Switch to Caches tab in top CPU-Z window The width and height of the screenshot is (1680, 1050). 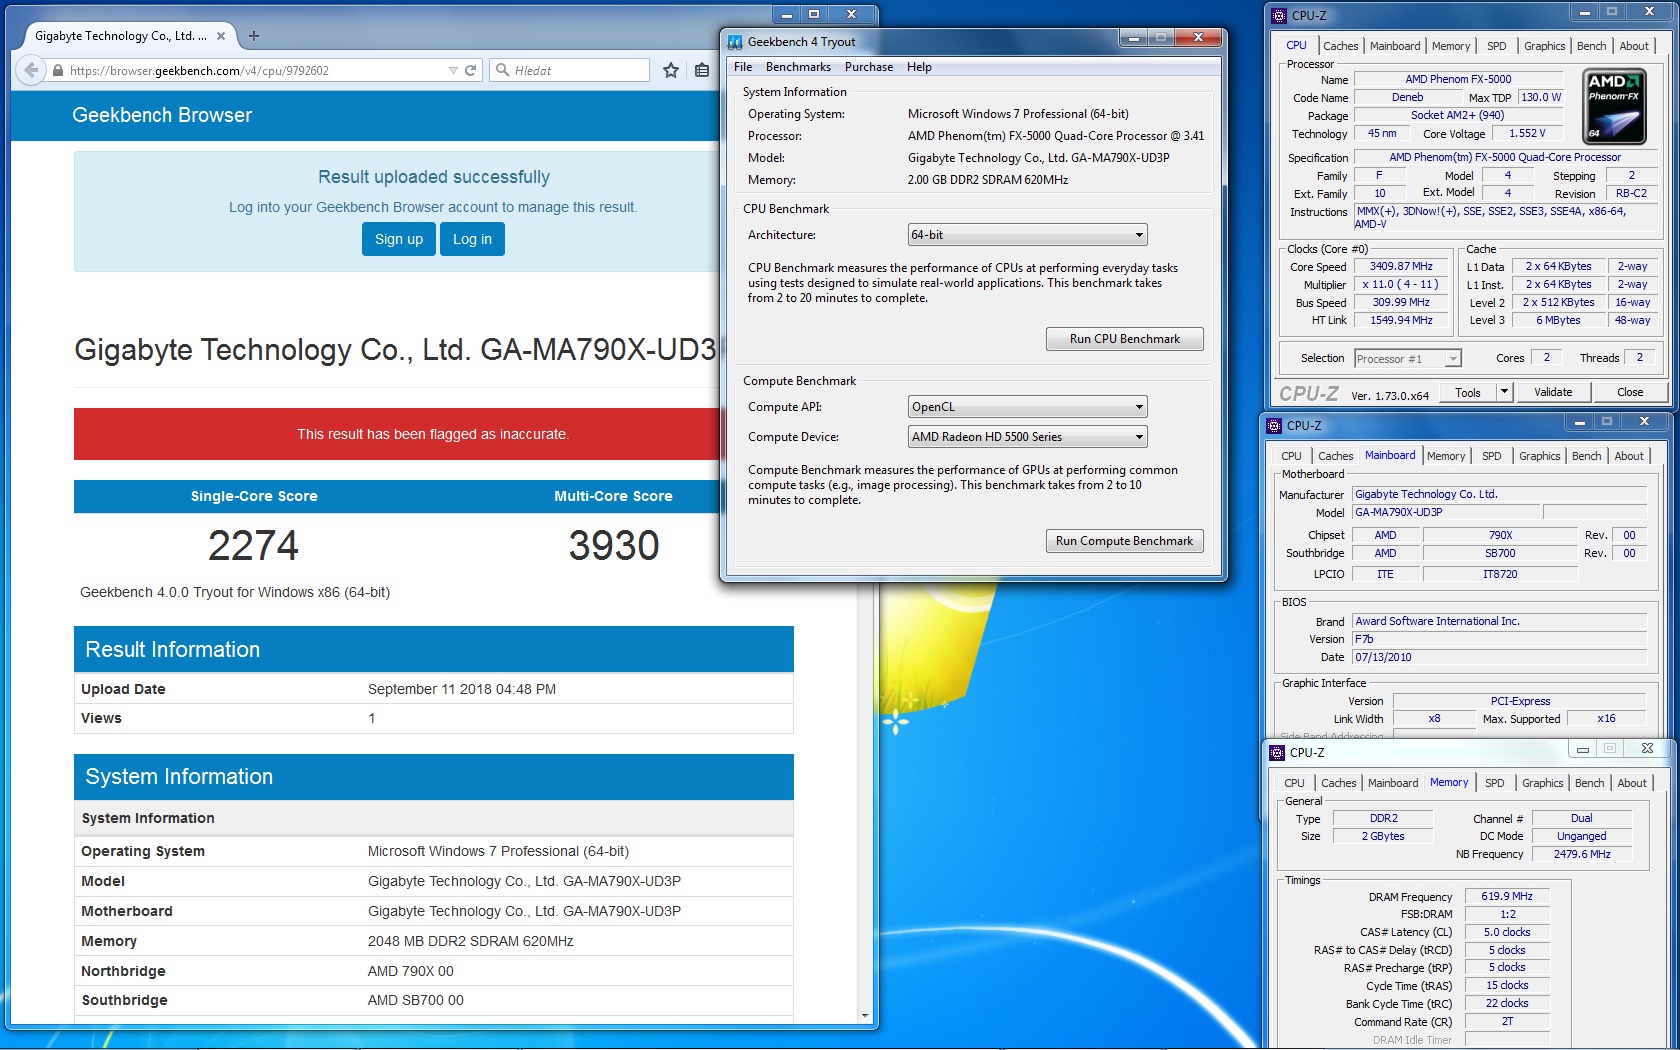point(1340,46)
